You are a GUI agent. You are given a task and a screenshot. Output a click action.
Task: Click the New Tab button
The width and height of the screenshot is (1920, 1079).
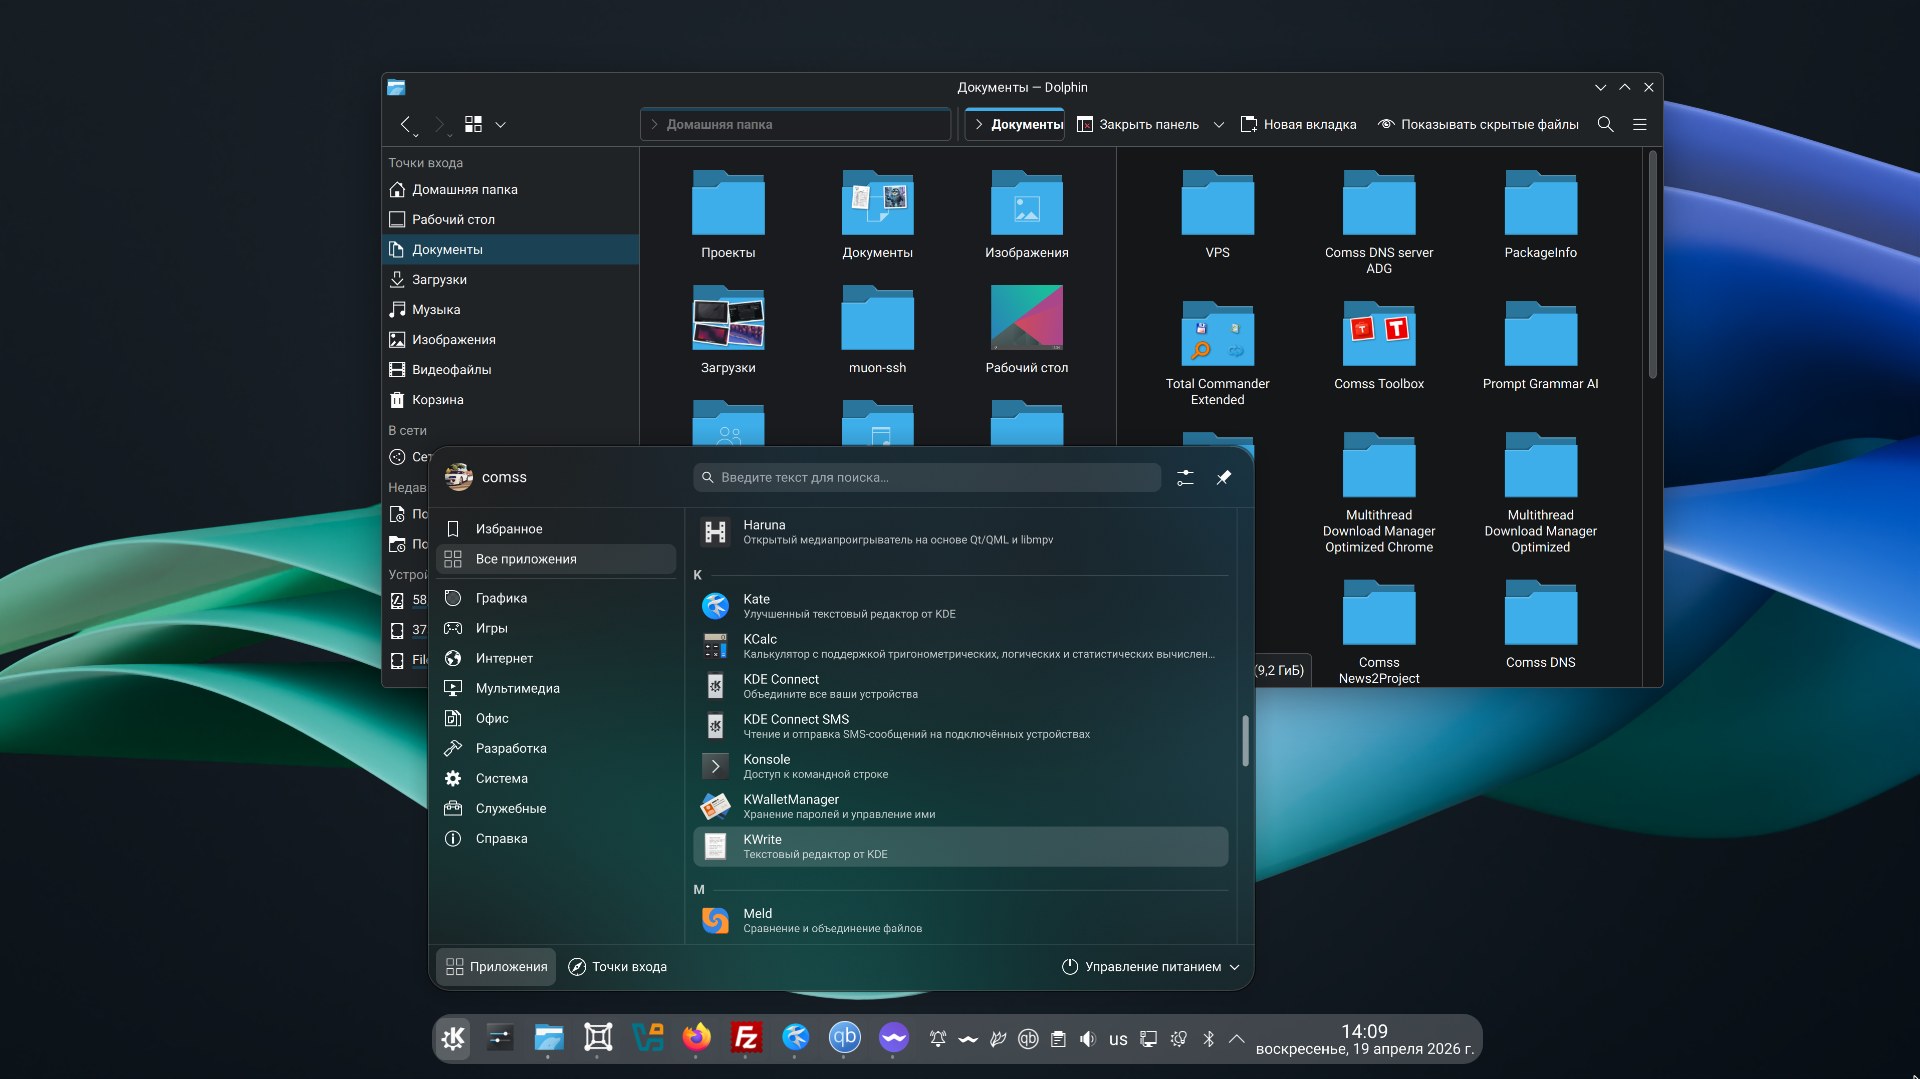[x=1298, y=124]
